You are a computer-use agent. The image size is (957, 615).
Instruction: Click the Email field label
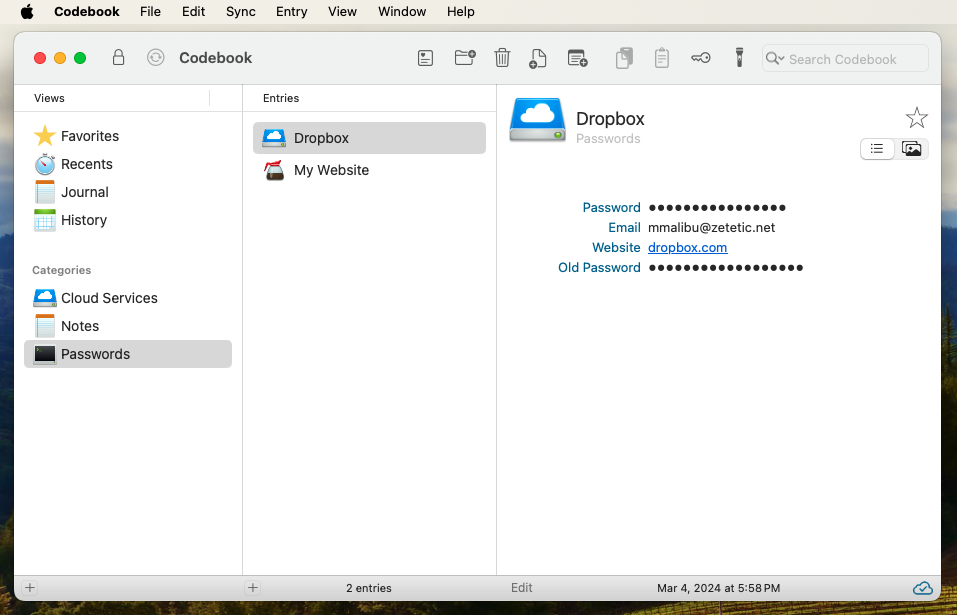(x=624, y=228)
